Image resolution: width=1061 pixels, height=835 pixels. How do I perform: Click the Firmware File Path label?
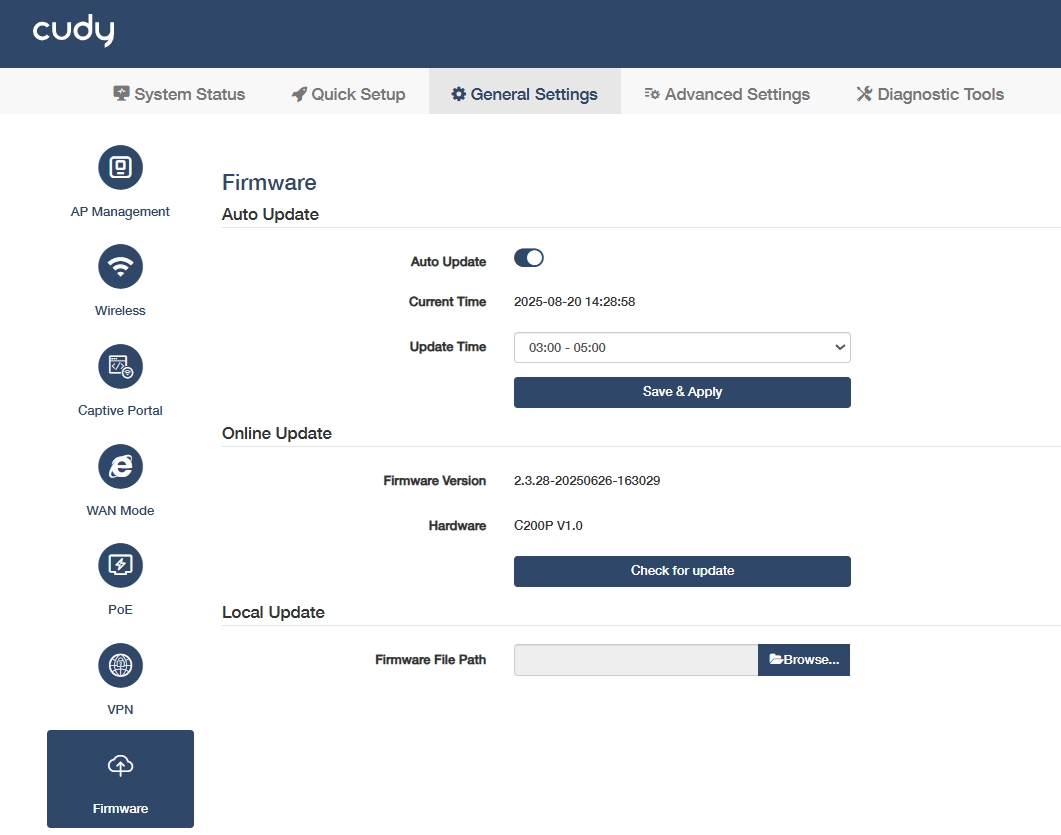coord(431,659)
